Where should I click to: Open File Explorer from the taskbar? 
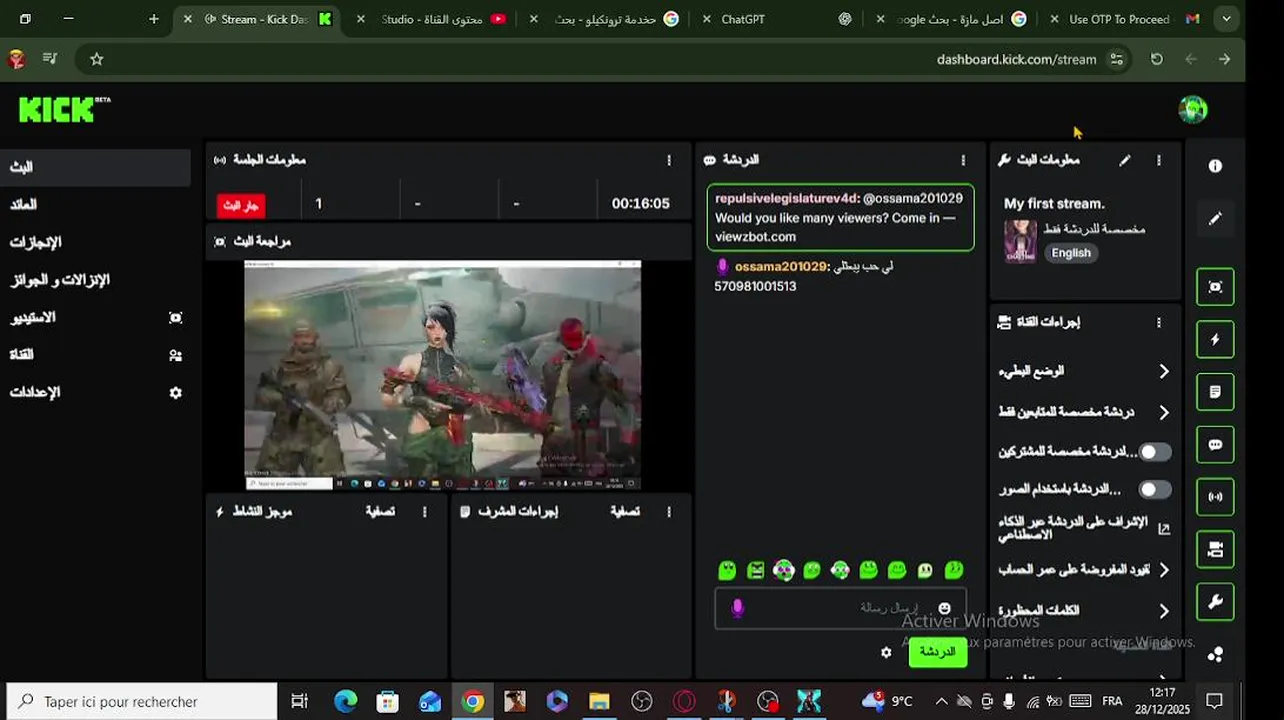[x=599, y=701]
